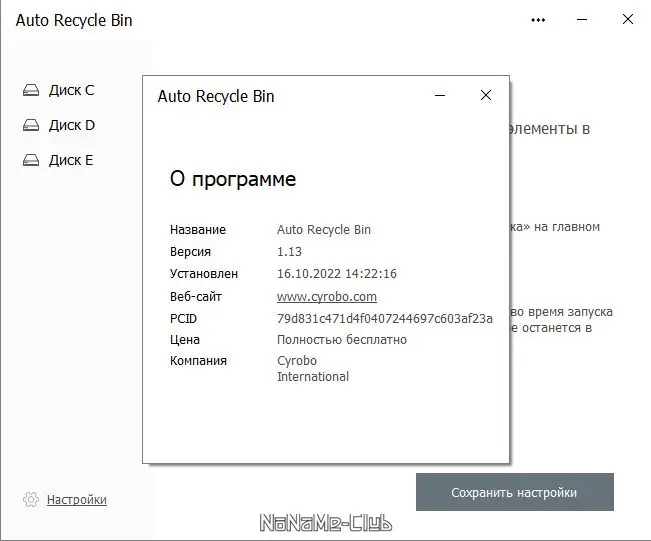Click the installed date 16.10.2022 value

pyautogui.click(x=337, y=274)
